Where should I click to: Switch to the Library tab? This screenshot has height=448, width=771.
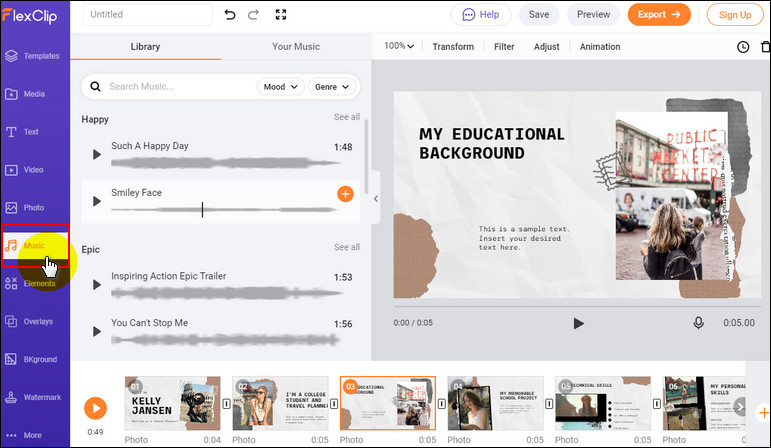click(x=146, y=47)
